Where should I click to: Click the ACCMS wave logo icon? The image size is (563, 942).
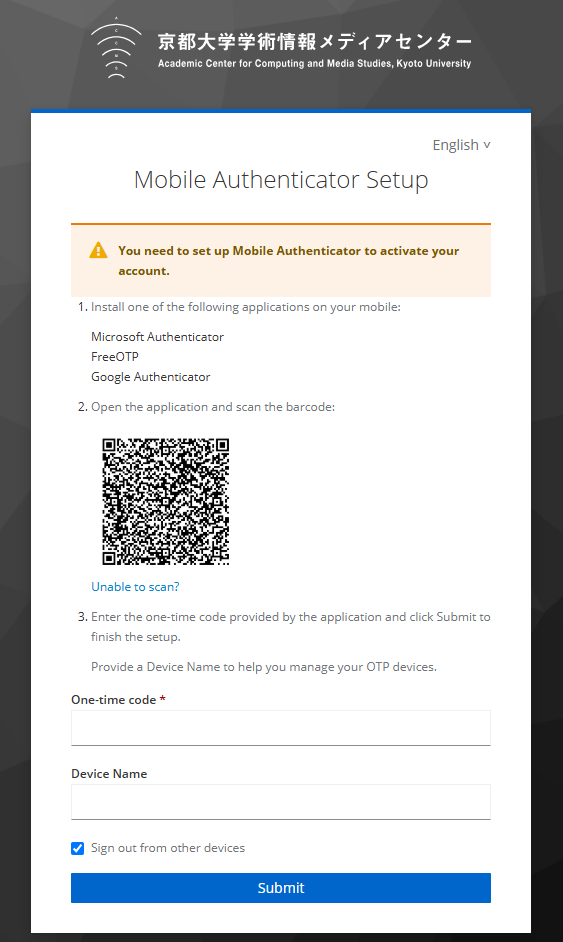pos(116,48)
